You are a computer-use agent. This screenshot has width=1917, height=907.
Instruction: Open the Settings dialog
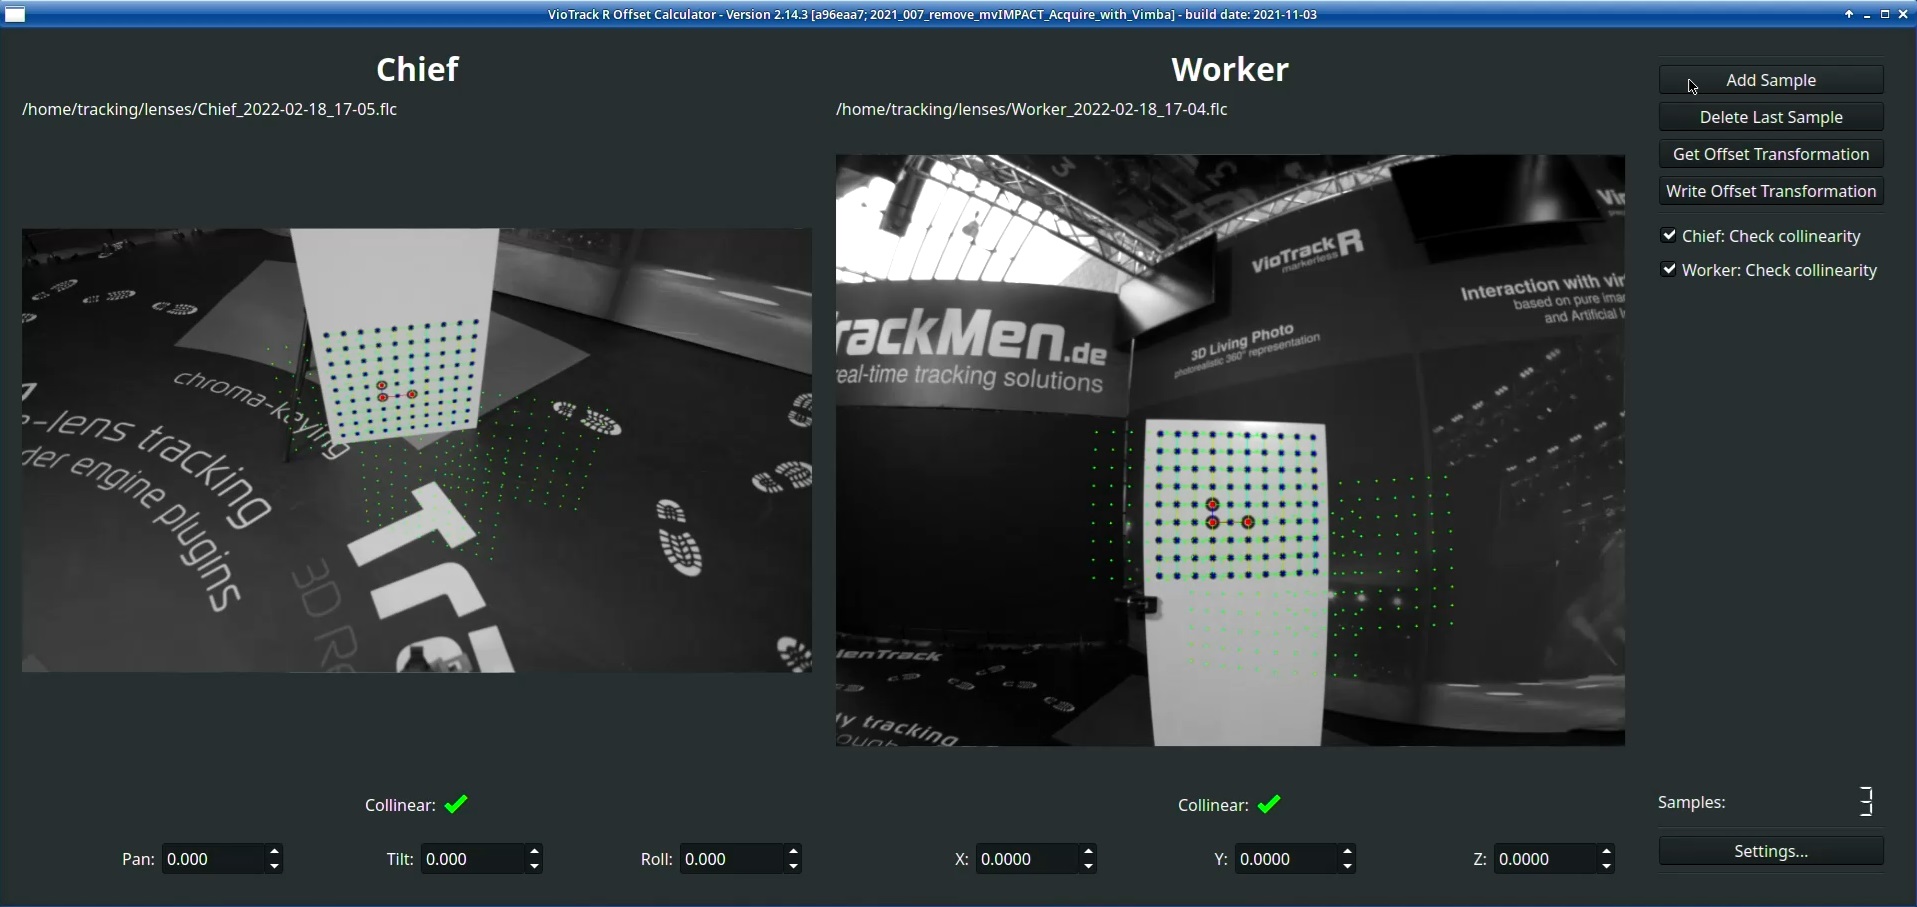point(1770,850)
